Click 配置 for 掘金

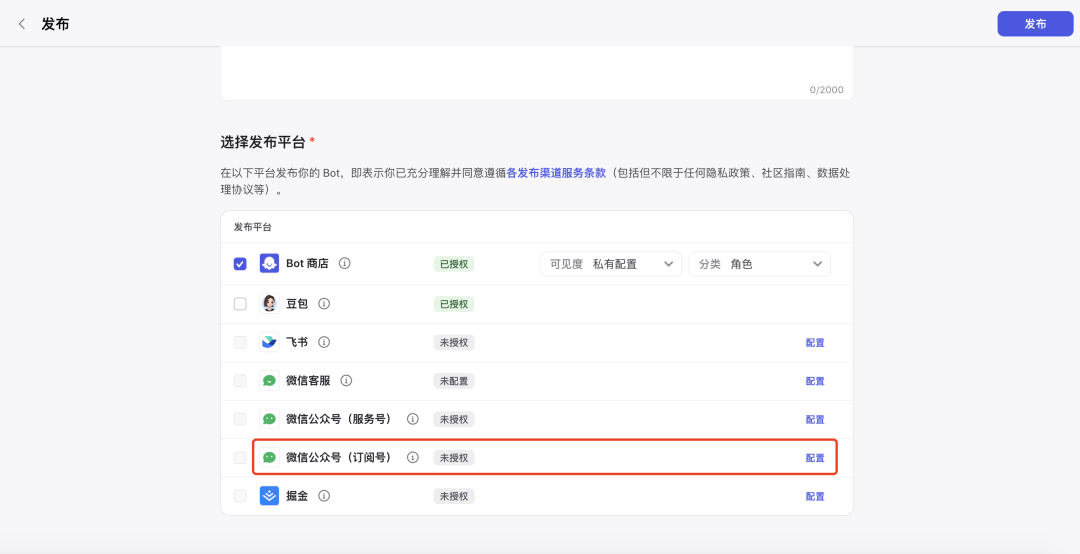[815, 497]
